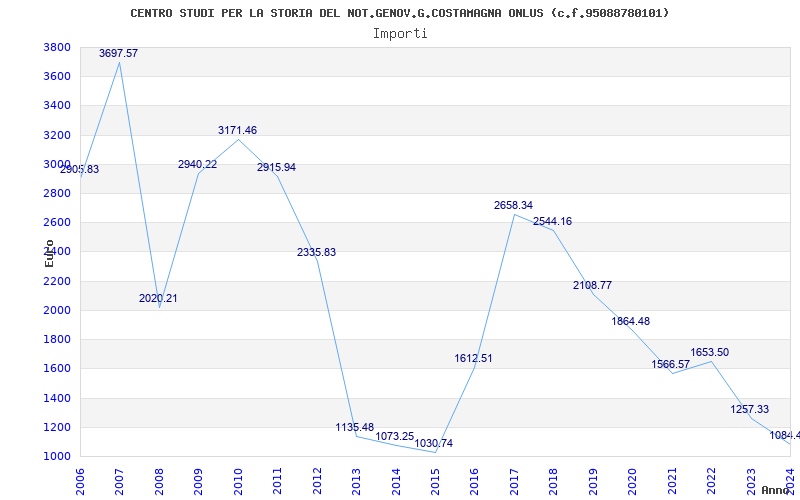
Task: Click the data label 1864.48
Action: pyautogui.click(x=631, y=321)
